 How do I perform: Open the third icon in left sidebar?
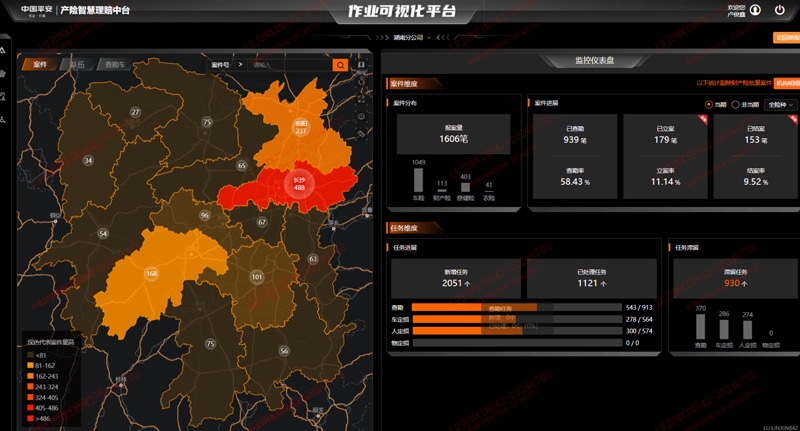3,97
